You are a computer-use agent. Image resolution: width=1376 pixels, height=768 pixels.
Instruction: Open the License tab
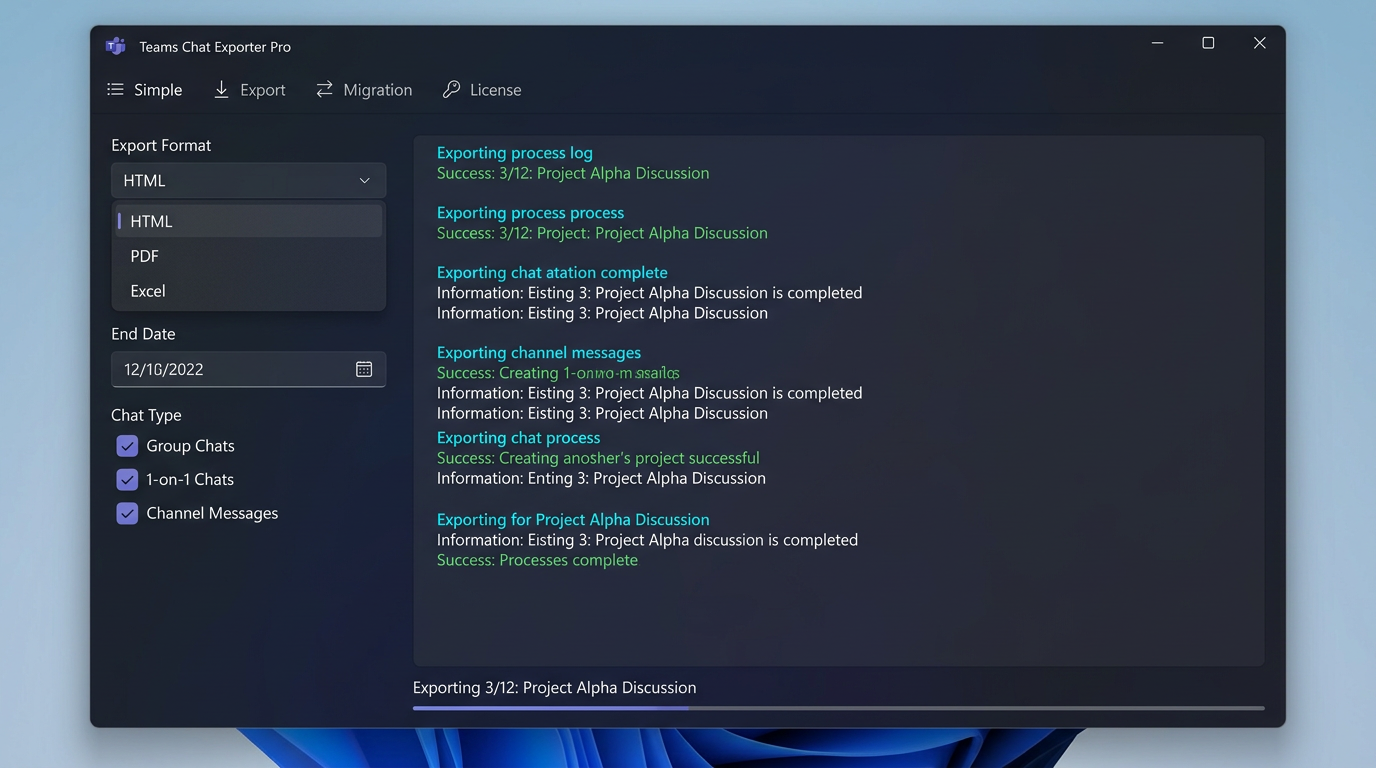click(482, 90)
